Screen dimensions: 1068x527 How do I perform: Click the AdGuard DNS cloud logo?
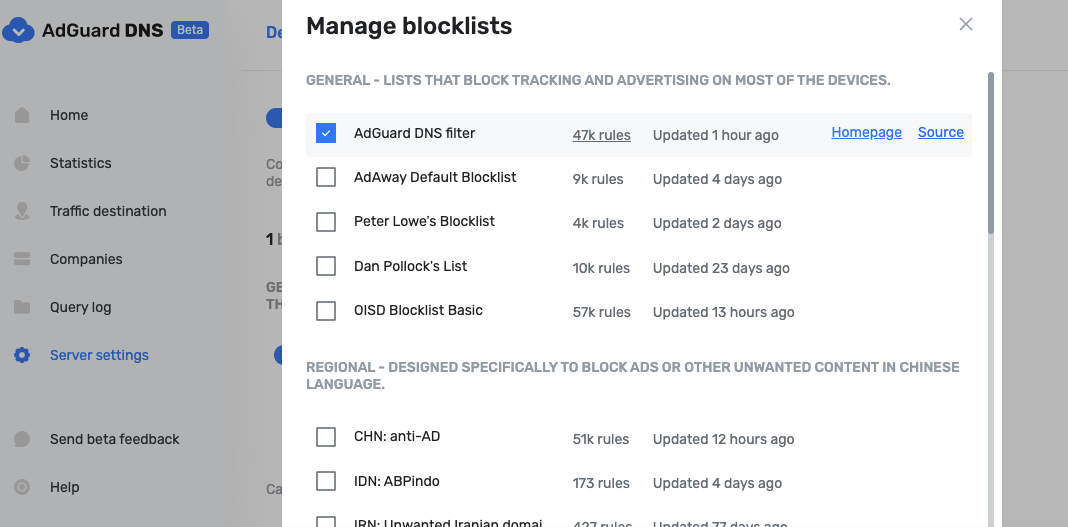point(18,30)
